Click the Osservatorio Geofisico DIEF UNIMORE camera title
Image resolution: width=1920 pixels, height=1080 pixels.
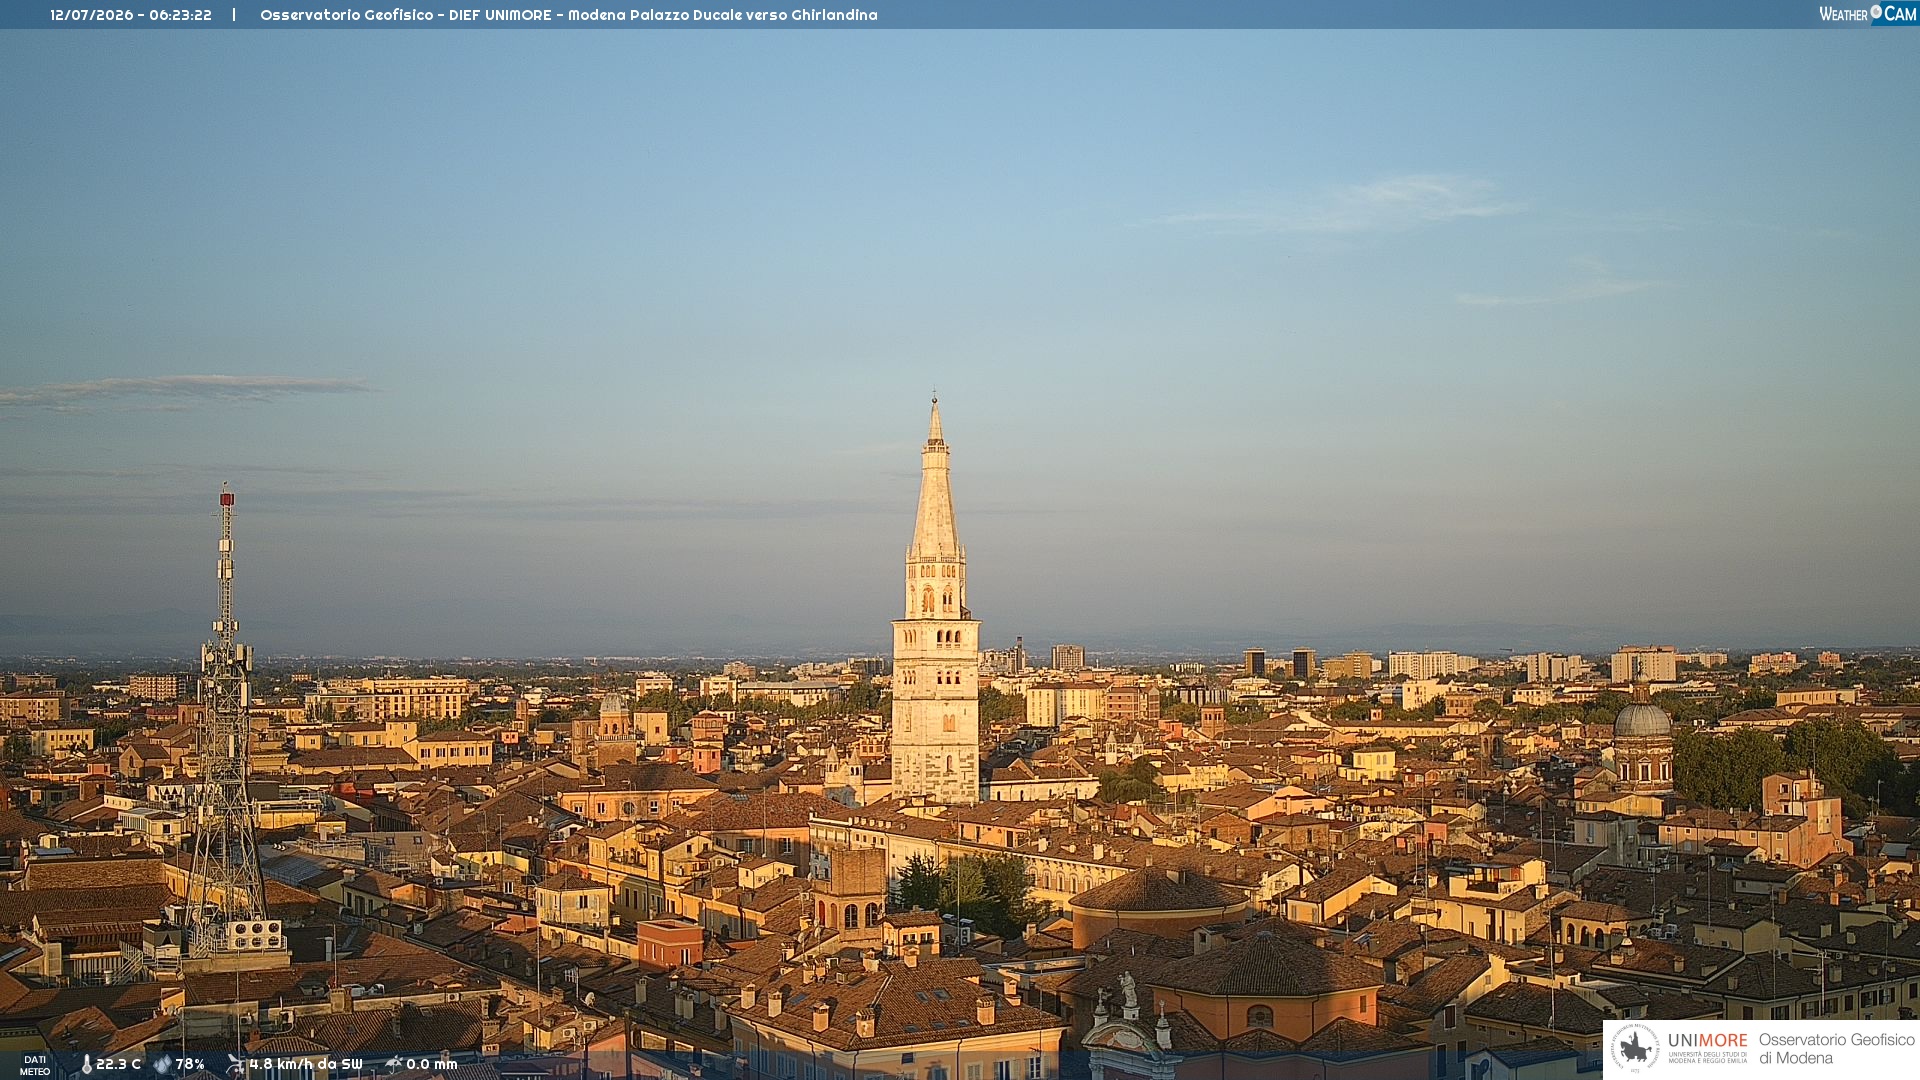point(569,15)
